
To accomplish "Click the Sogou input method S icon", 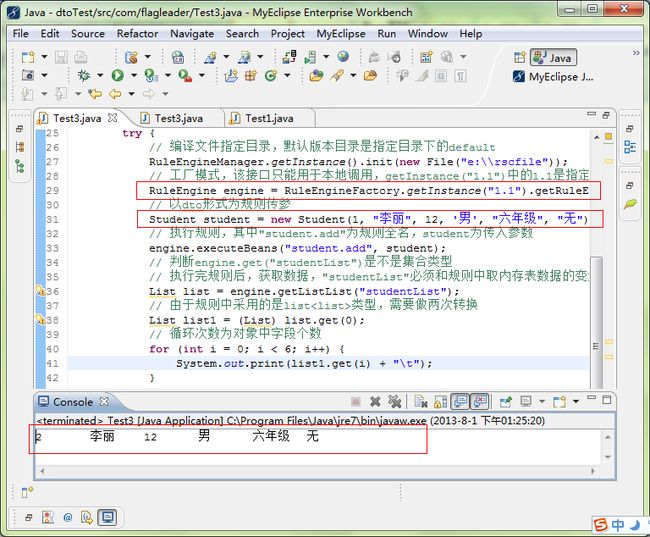I will tap(600, 525).
